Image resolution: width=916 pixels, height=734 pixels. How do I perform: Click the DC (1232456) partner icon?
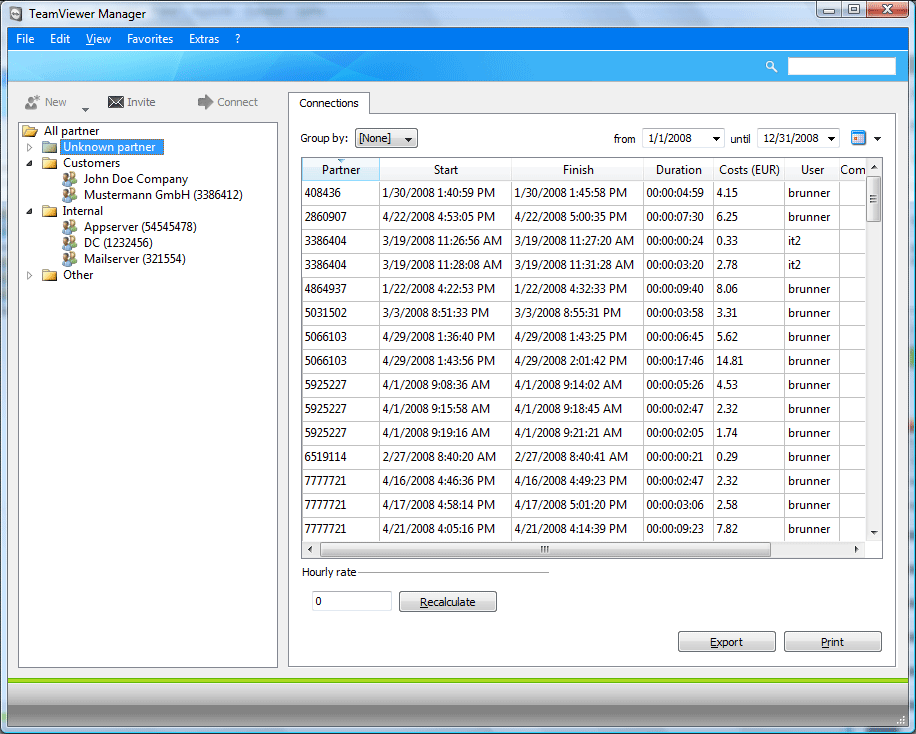pyautogui.click(x=70, y=242)
